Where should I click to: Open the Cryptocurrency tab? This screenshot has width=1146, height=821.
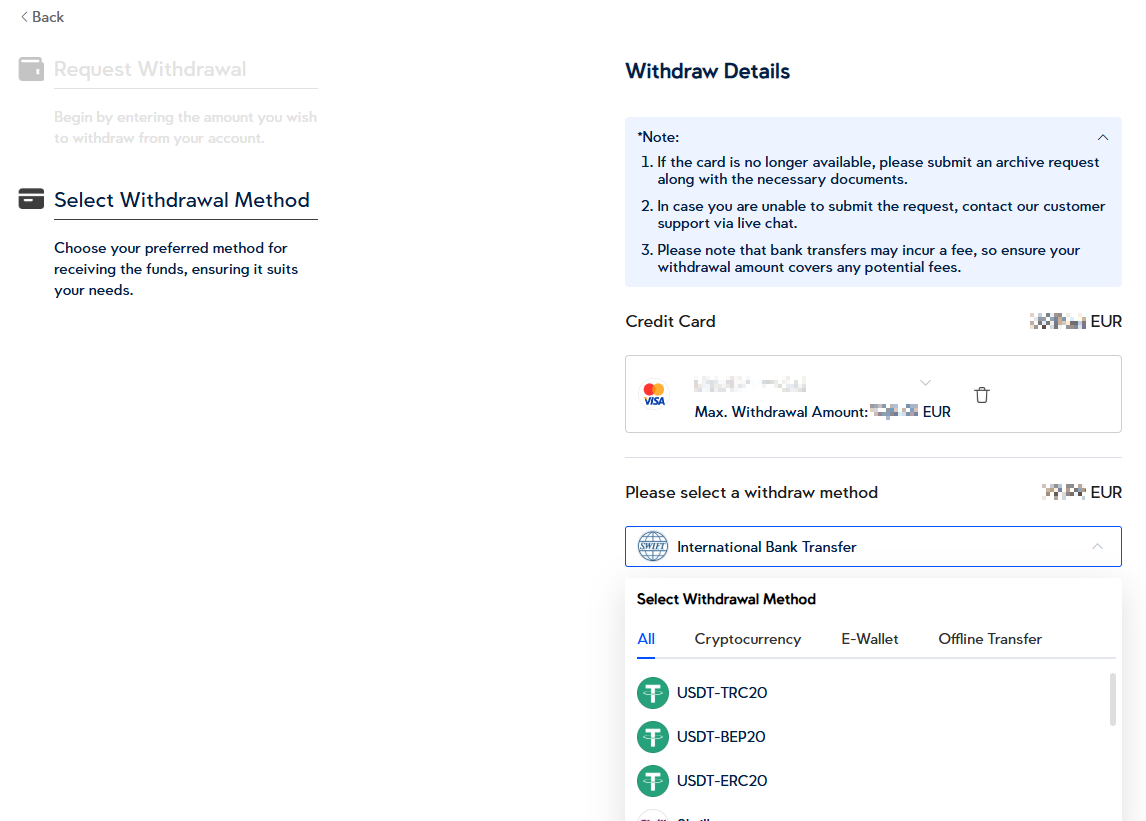[747, 639]
